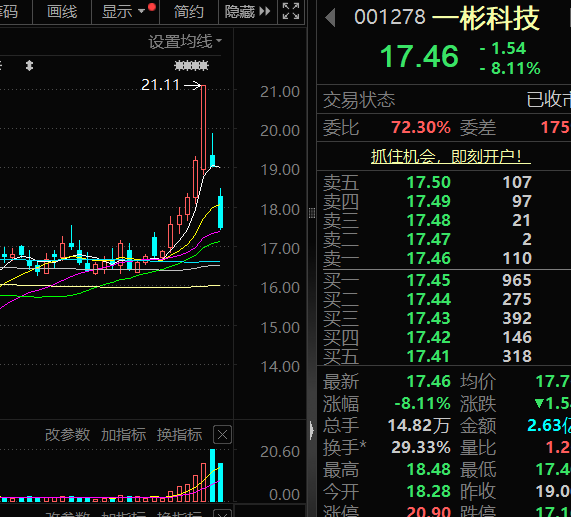Click the up-down marker icon above chart
The width and height of the screenshot is (571, 517).
coord(29,66)
